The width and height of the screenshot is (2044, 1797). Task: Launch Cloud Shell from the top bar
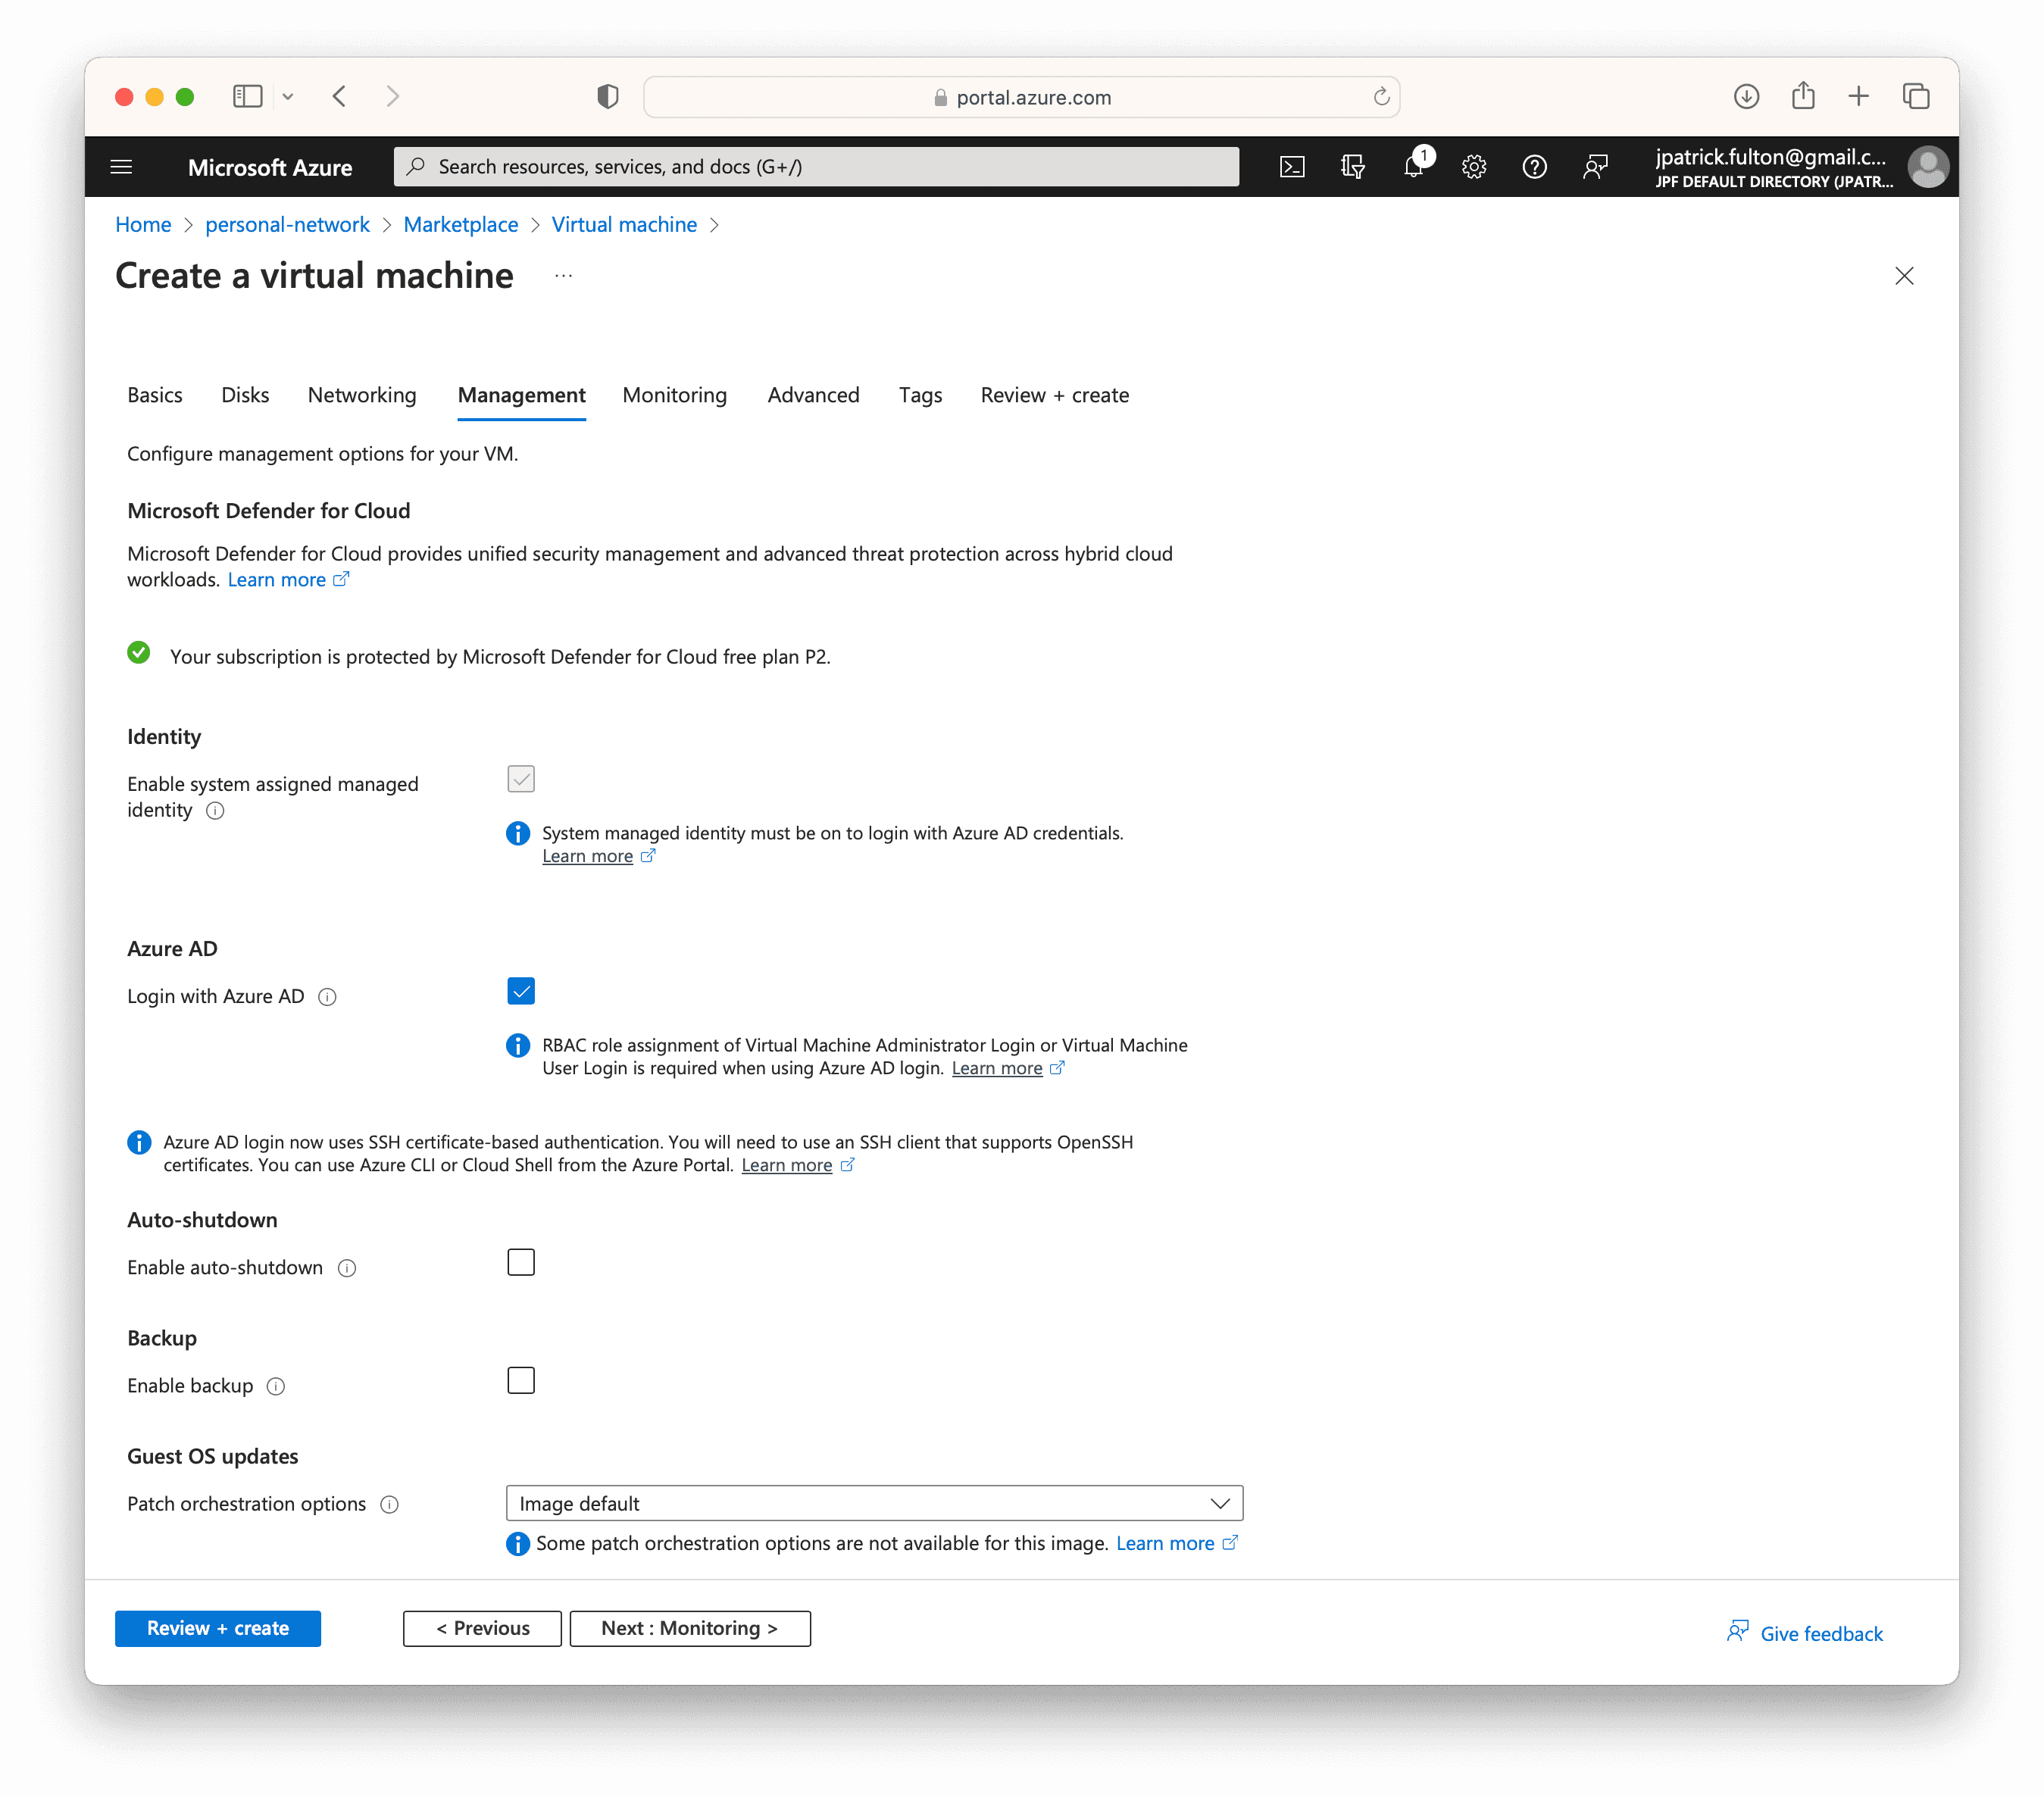(1292, 167)
